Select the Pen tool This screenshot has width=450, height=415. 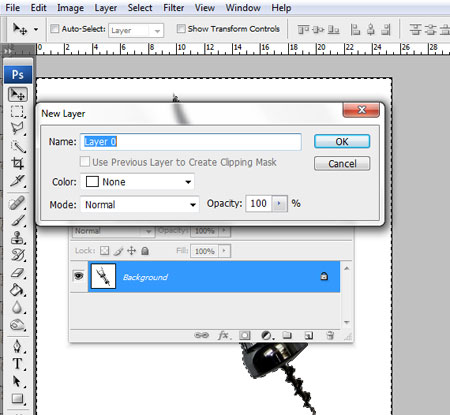[x=17, y=346]
